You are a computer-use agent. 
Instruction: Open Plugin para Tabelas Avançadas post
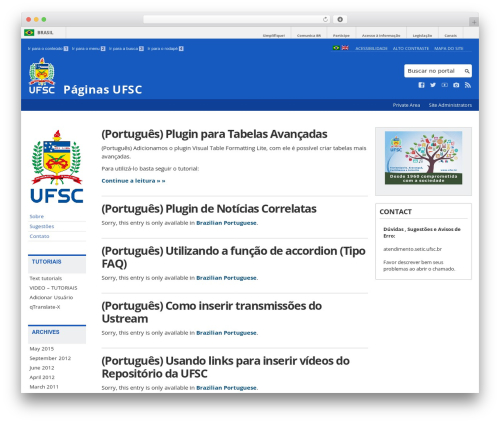214,134
